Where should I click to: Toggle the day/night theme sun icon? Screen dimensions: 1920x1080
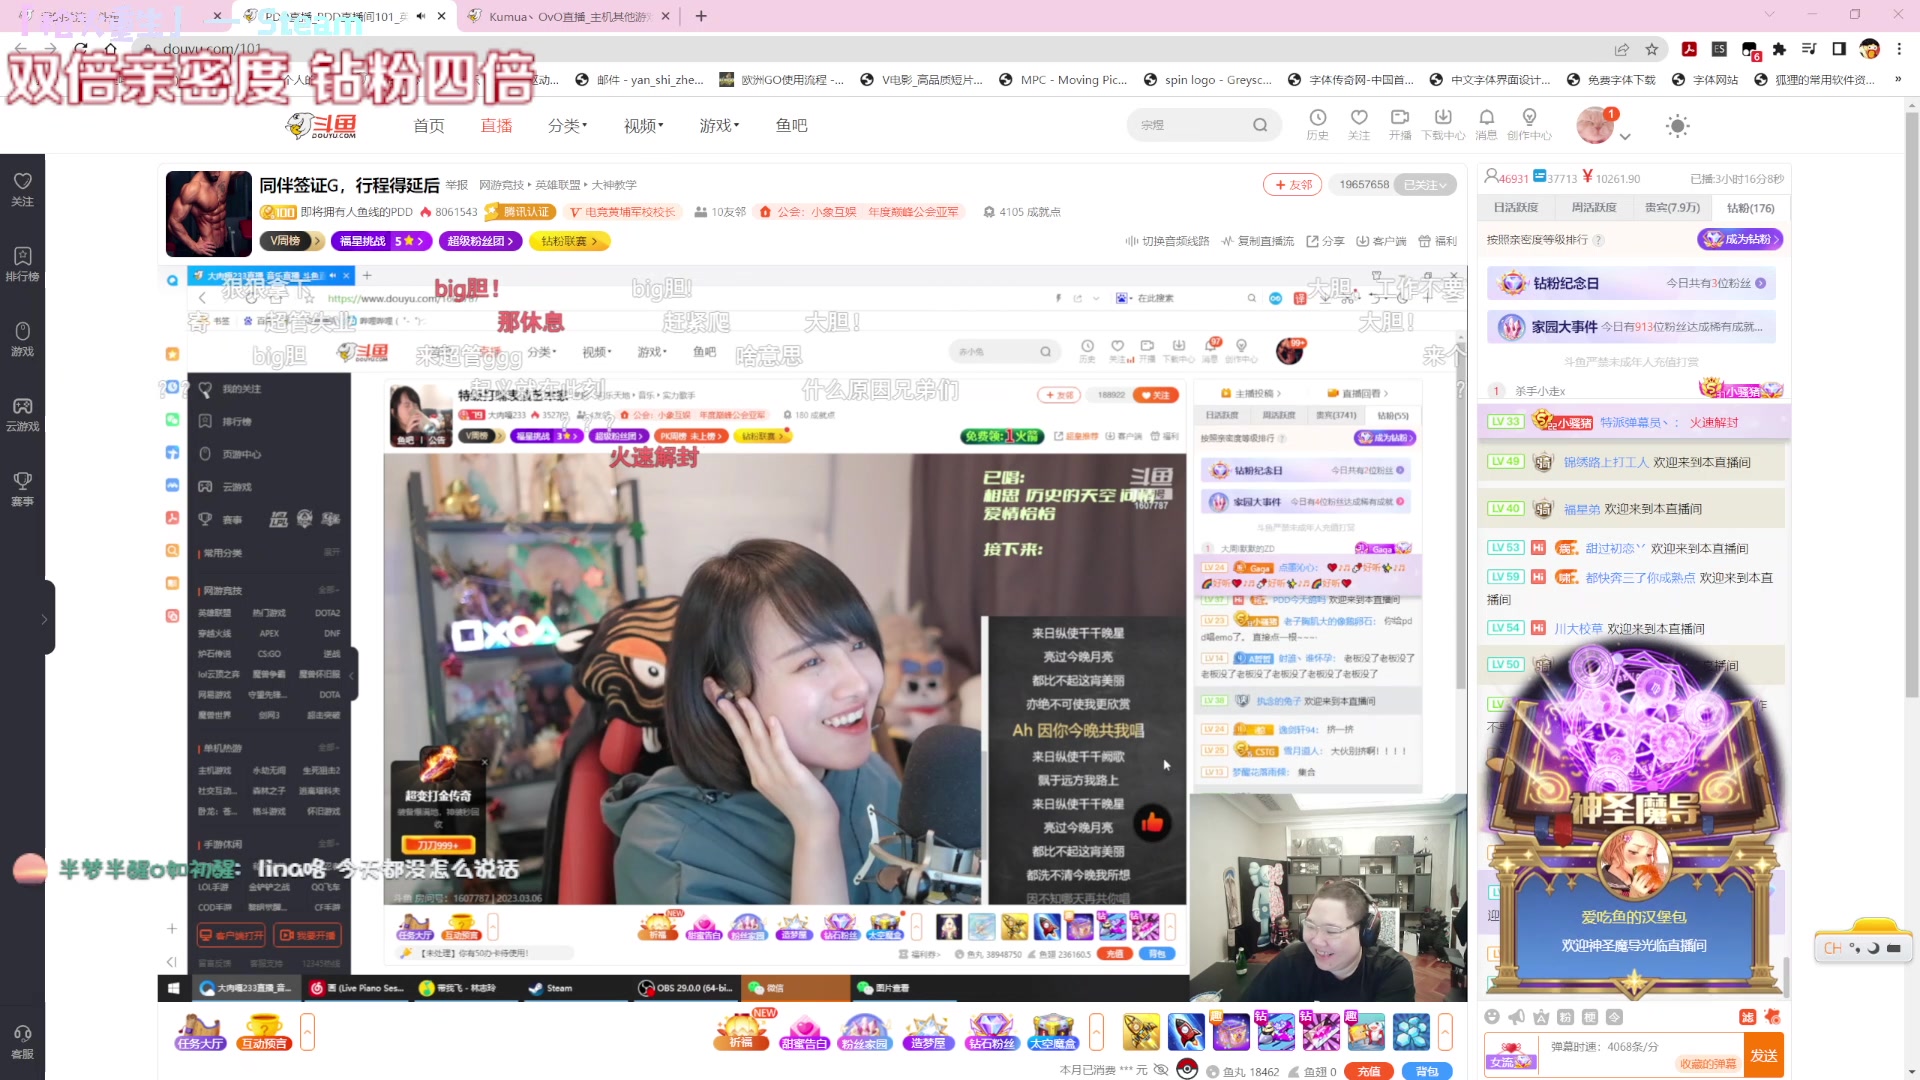(x=1677, y=125)
